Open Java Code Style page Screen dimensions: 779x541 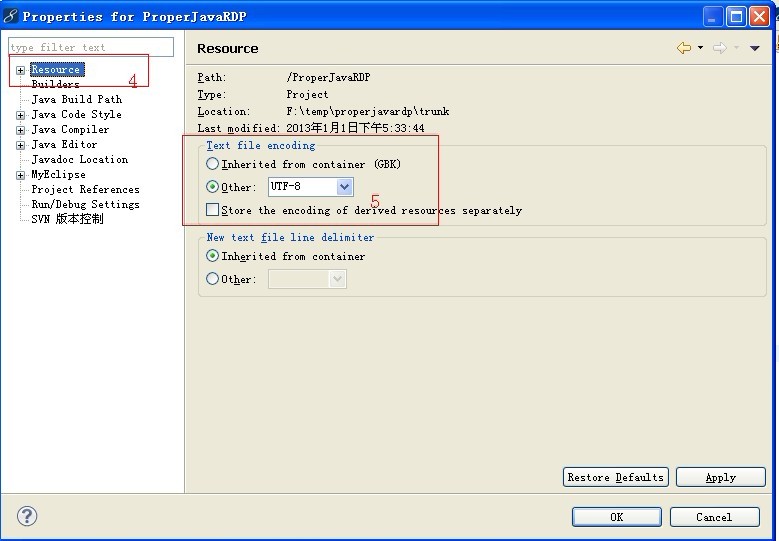(x=76, y=114)
